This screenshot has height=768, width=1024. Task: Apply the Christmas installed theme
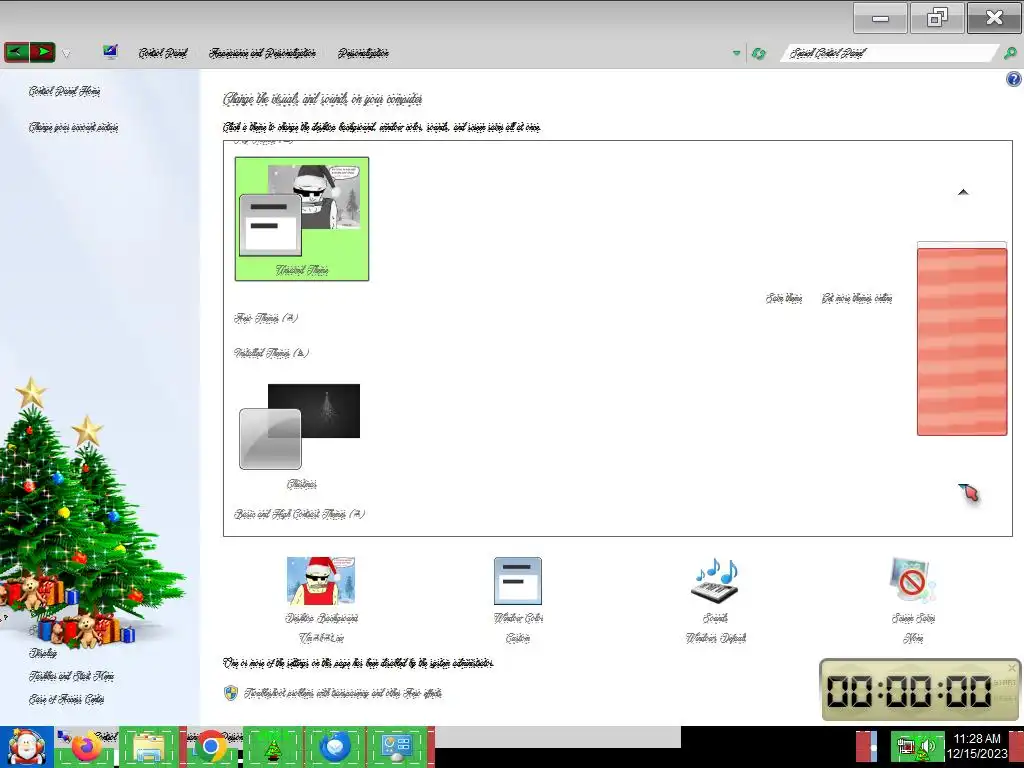coord(301,436)
